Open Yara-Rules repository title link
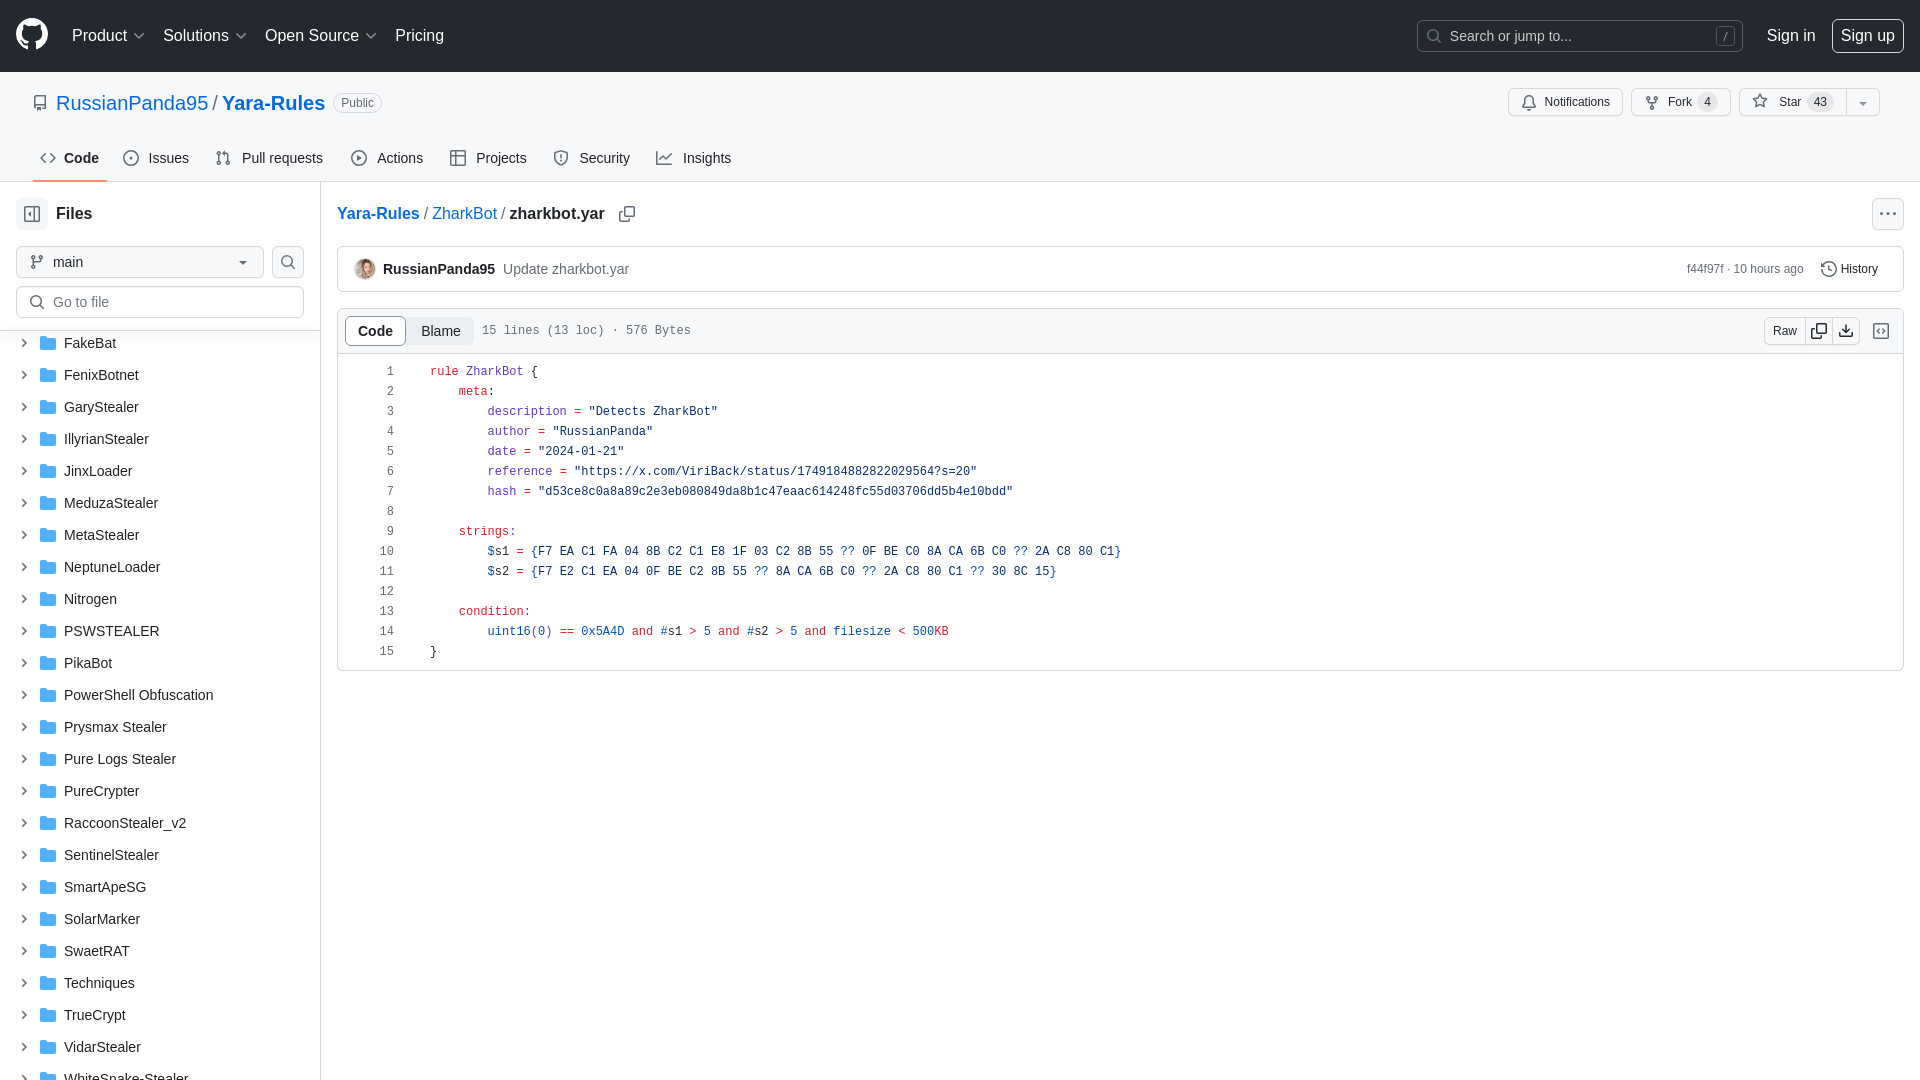This screenshot has width=1920, height=1080. (273, 103)
